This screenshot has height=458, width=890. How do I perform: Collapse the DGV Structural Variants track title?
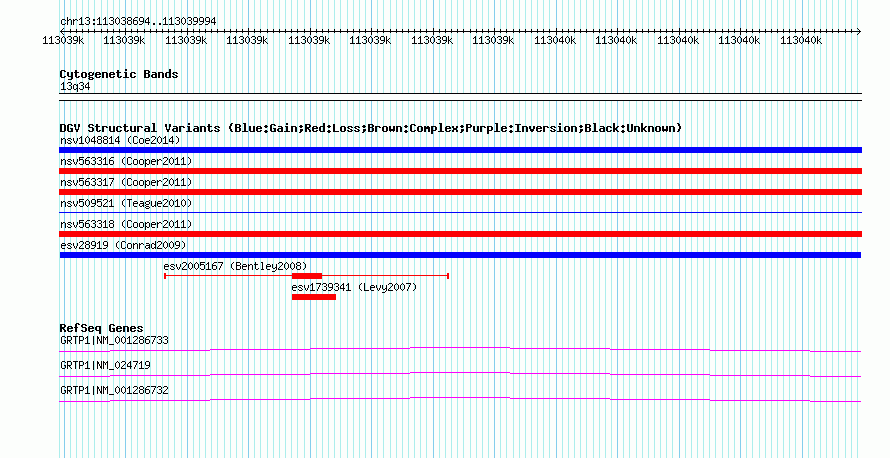[x=371, y=128]
